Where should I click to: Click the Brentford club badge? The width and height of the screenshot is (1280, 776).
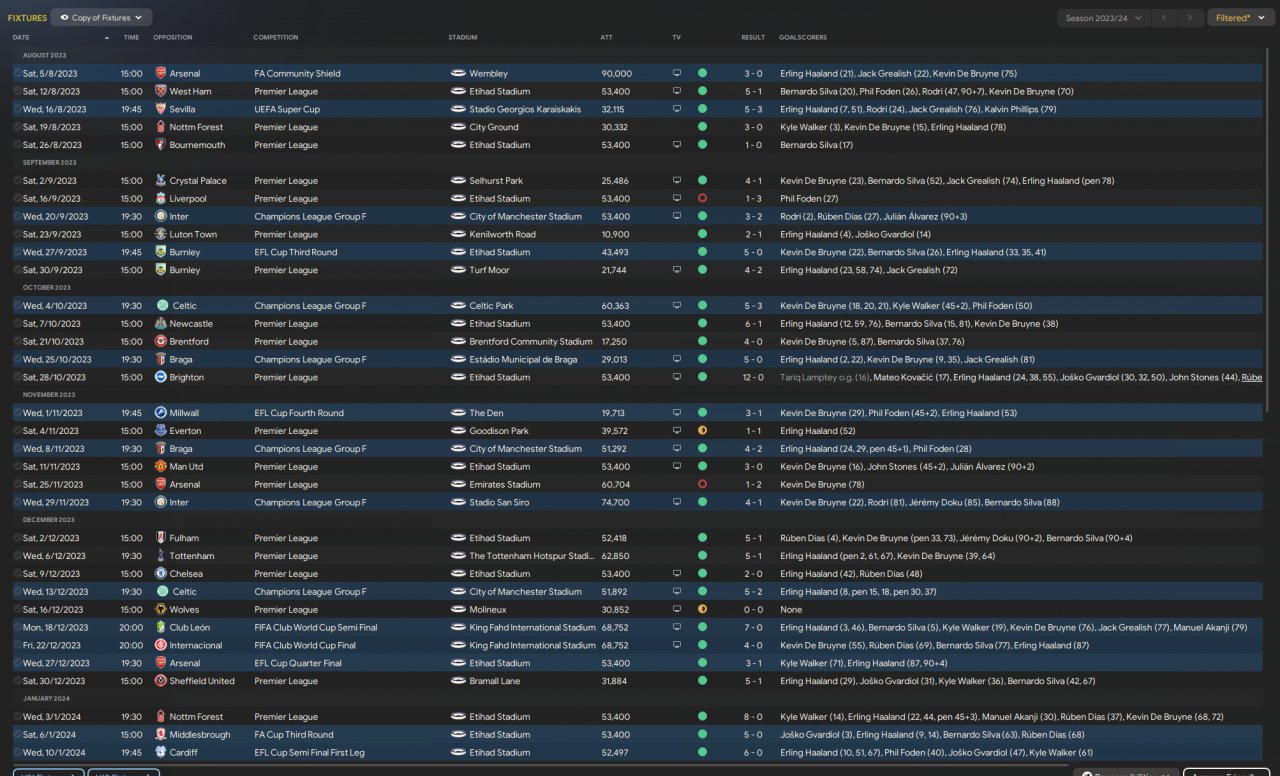coord(161,342)
